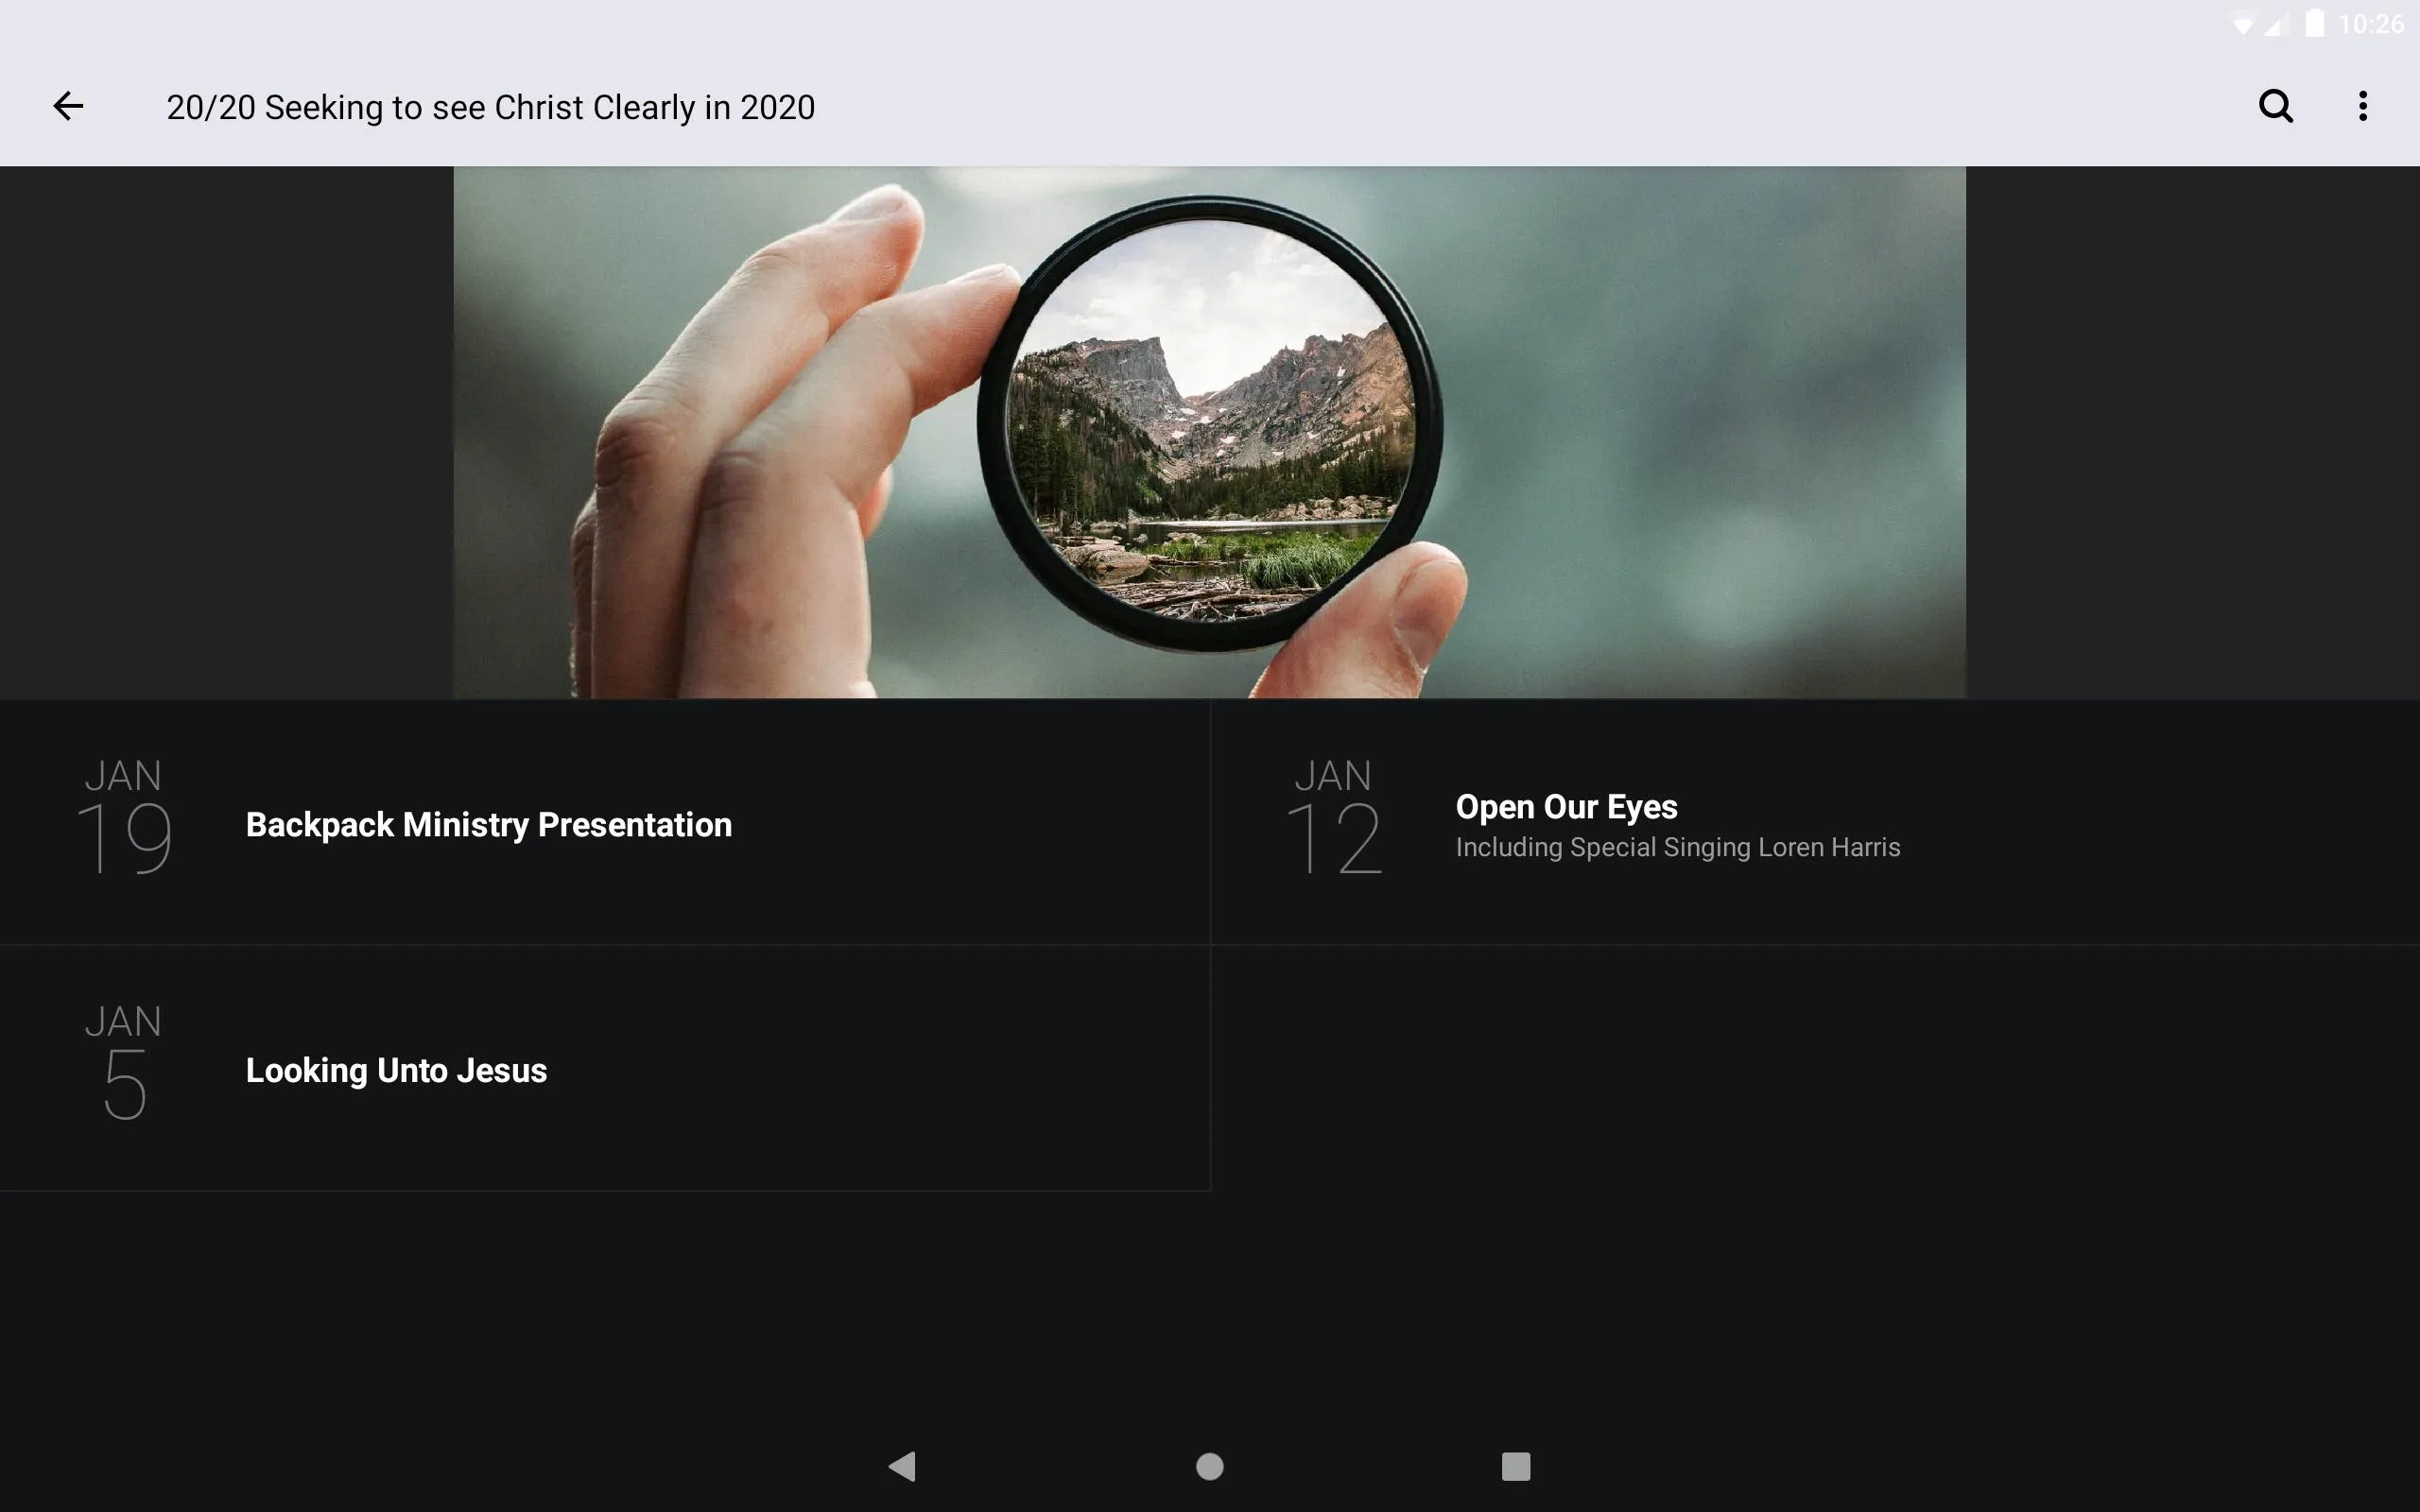Tap the Android home button icon

pos(1209,1463)
